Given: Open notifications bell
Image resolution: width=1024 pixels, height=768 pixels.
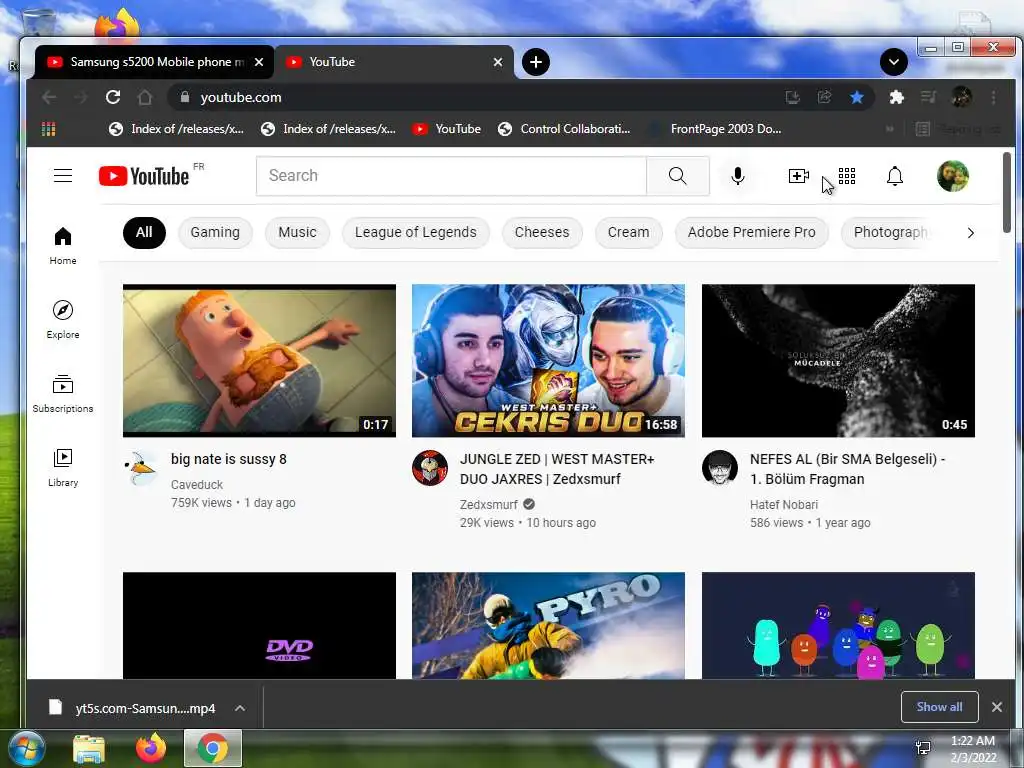Looking at the screenshot, I should tap(895, 176).
